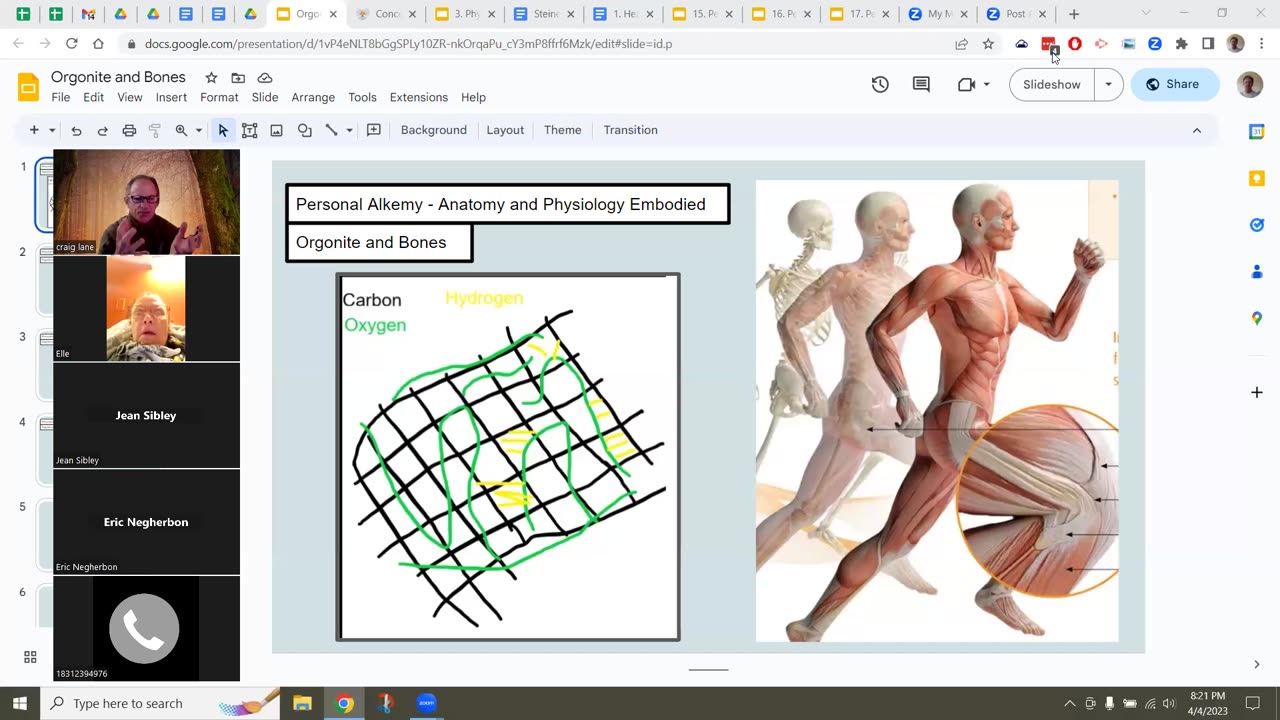This screenshot has width=1280, height=720.
Task: Click the Paint format roller icon
Action: [155, 130]
